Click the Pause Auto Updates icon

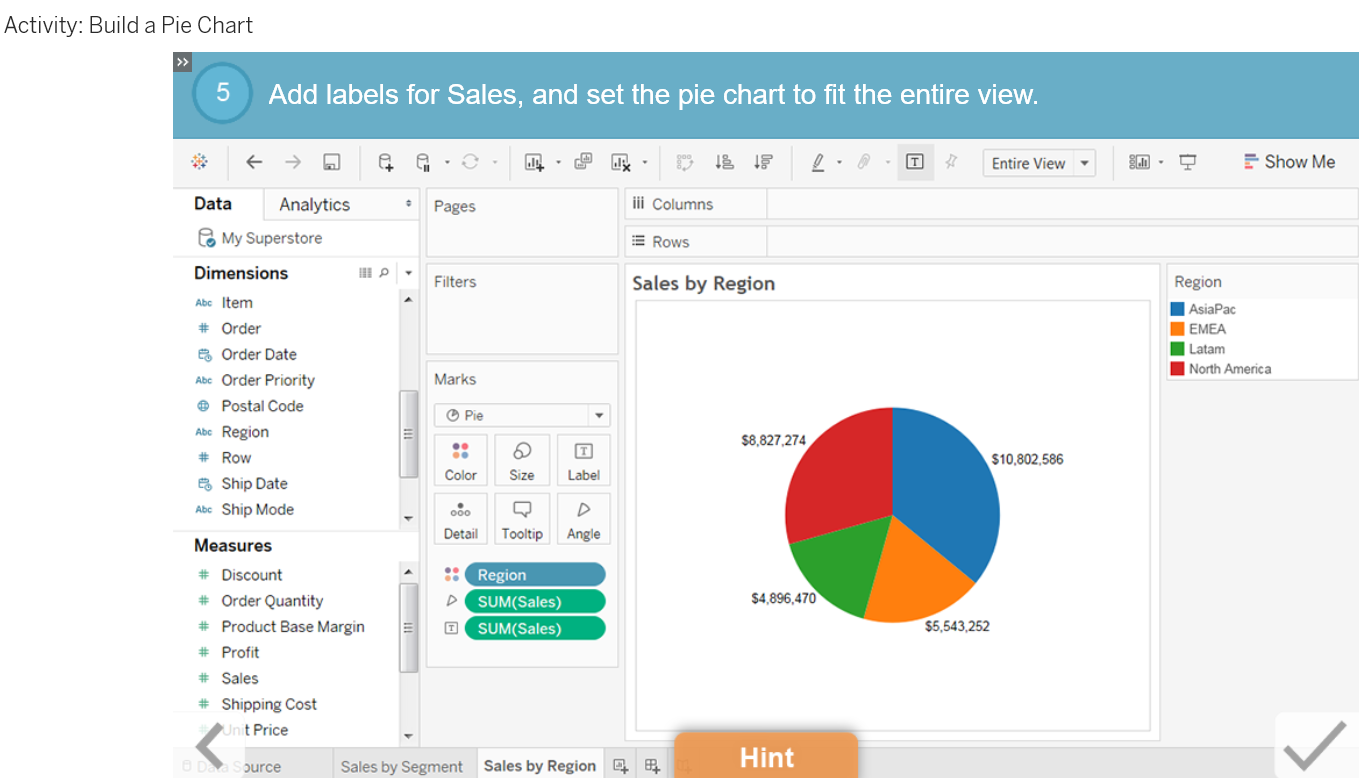coord(423,162)
